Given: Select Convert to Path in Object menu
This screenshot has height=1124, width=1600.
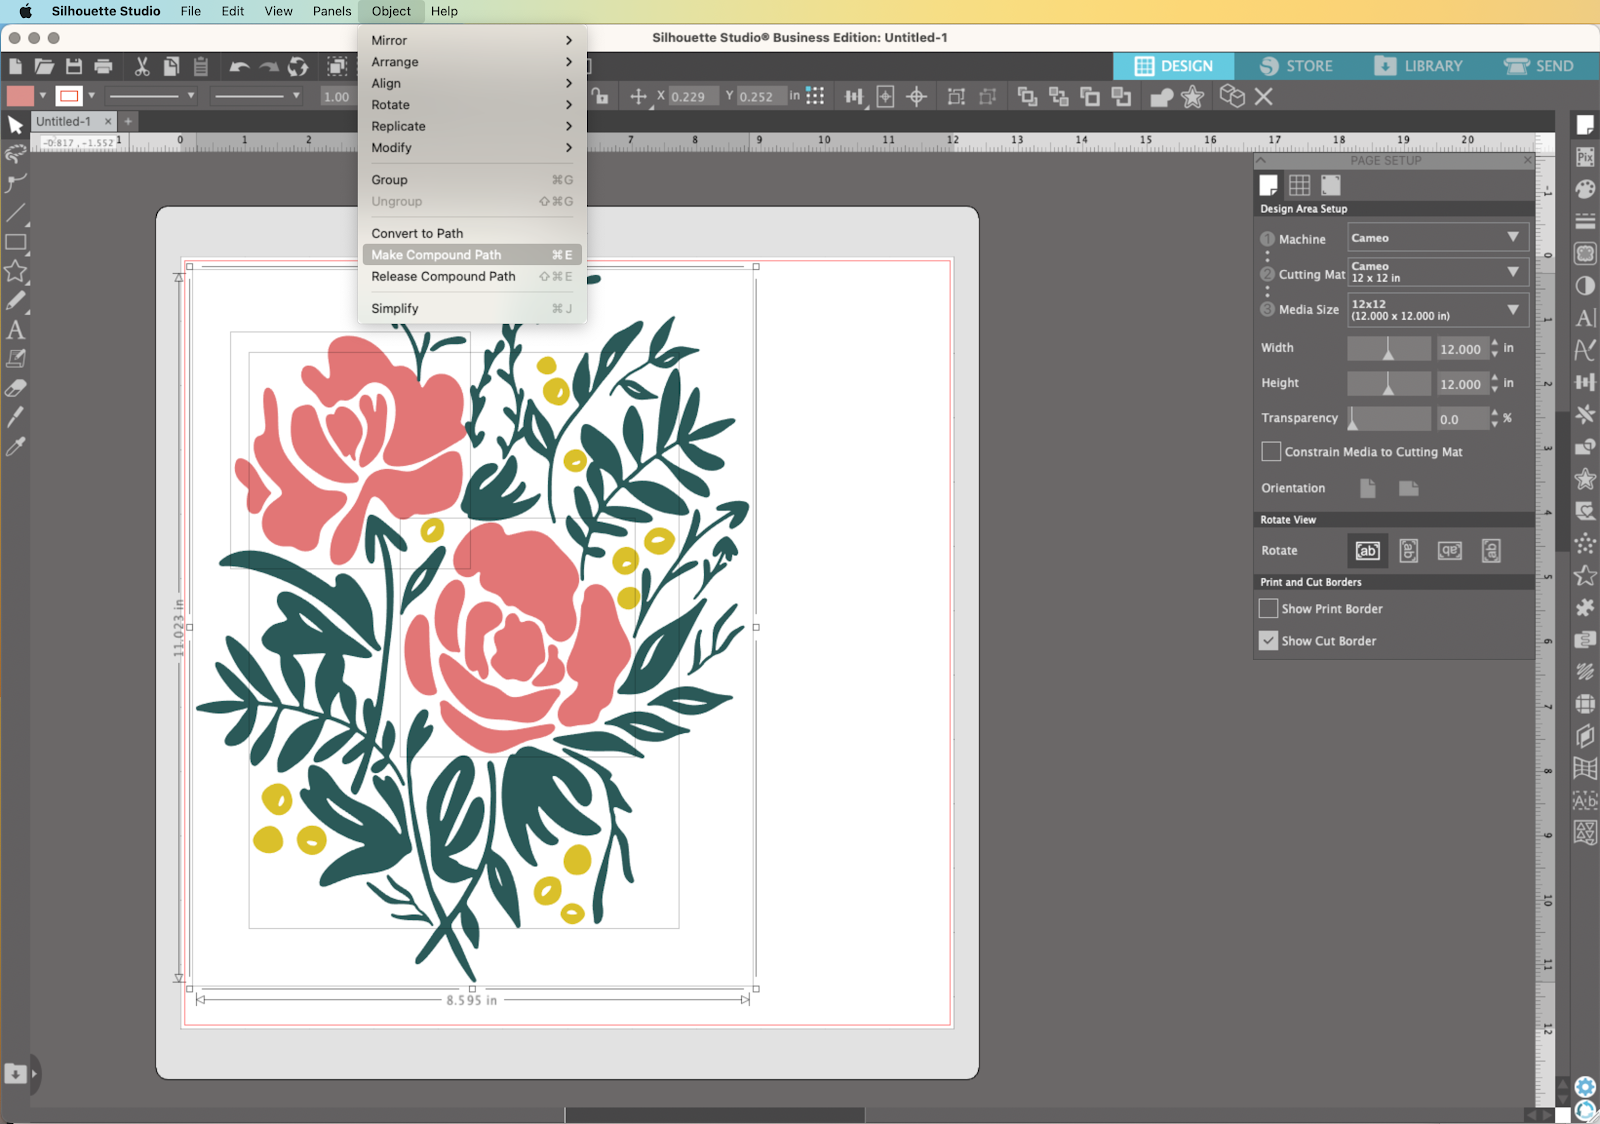Looking at the screenshot, I should (472, 233).
